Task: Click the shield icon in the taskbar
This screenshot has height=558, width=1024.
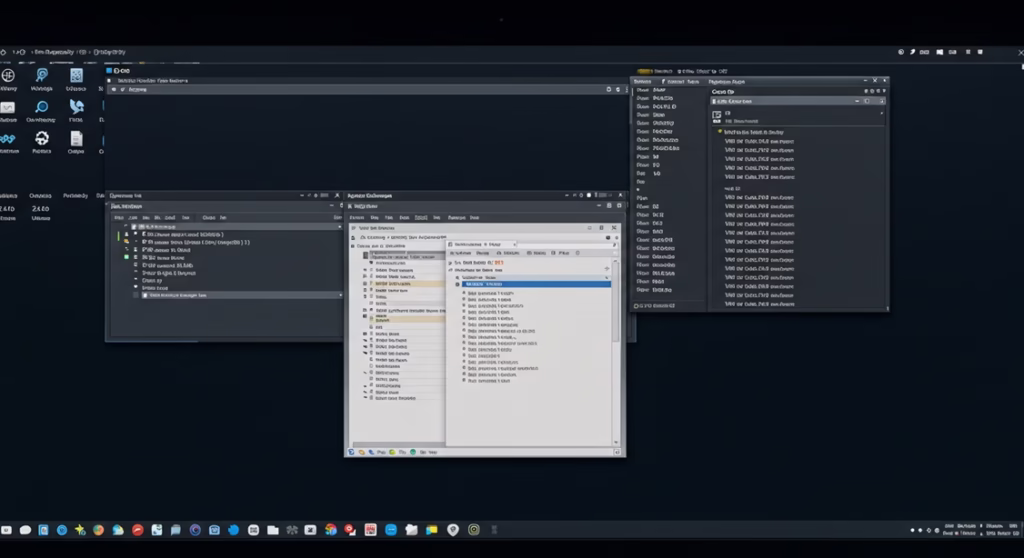Action: pos(453,529)
